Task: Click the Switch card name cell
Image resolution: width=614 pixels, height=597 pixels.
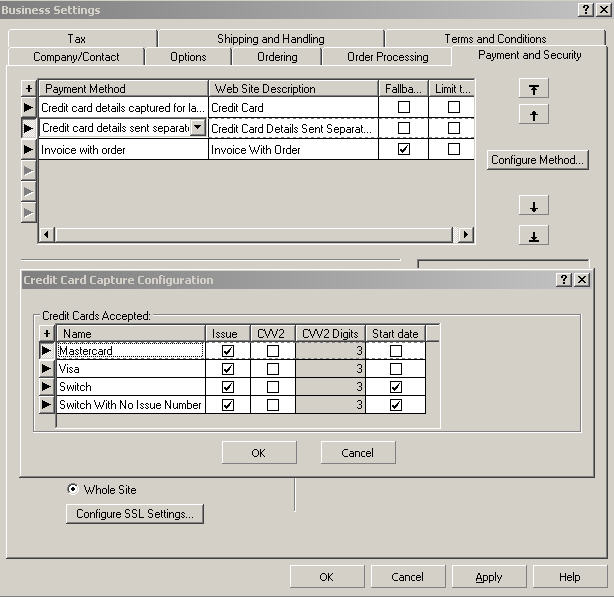Action: [x=130, y=387]
